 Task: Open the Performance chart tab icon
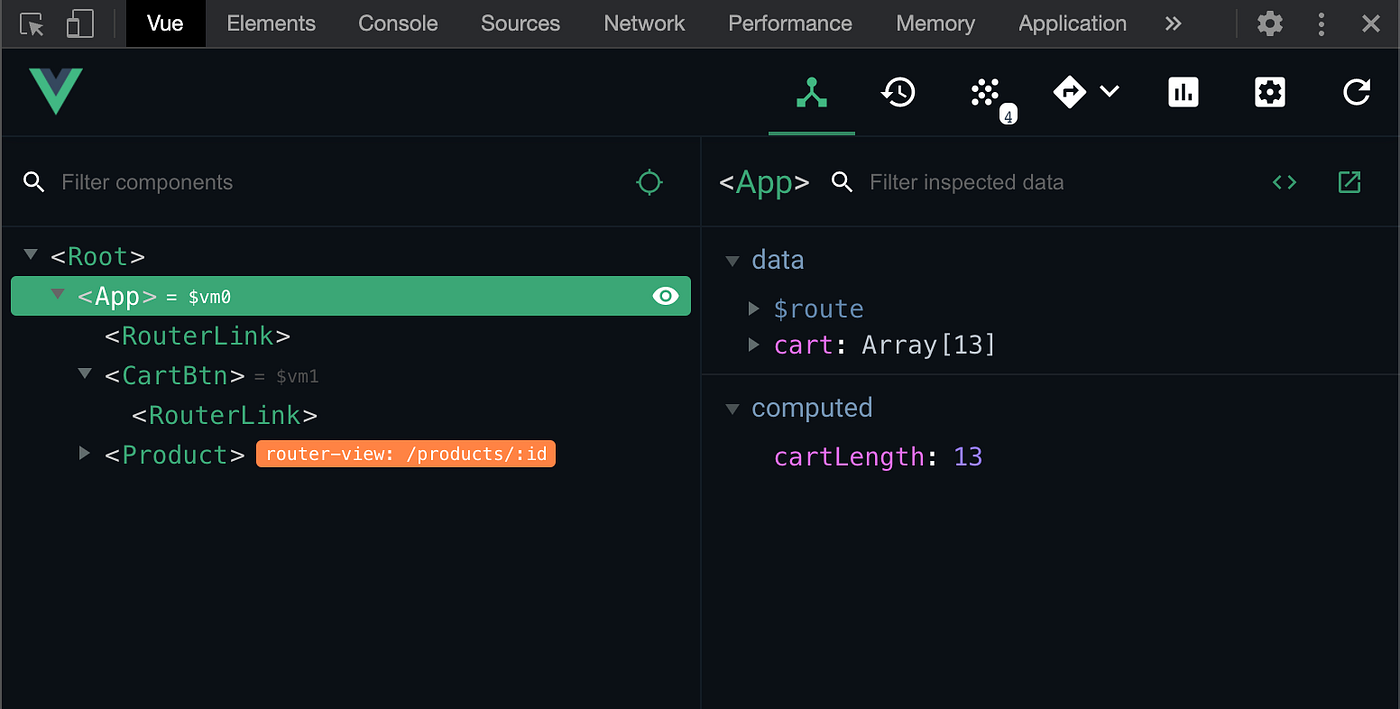[x=1183, y=93]
